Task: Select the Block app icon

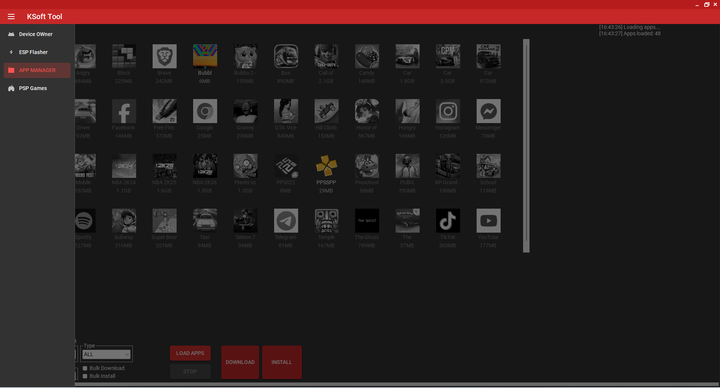Action: point(124,56)
